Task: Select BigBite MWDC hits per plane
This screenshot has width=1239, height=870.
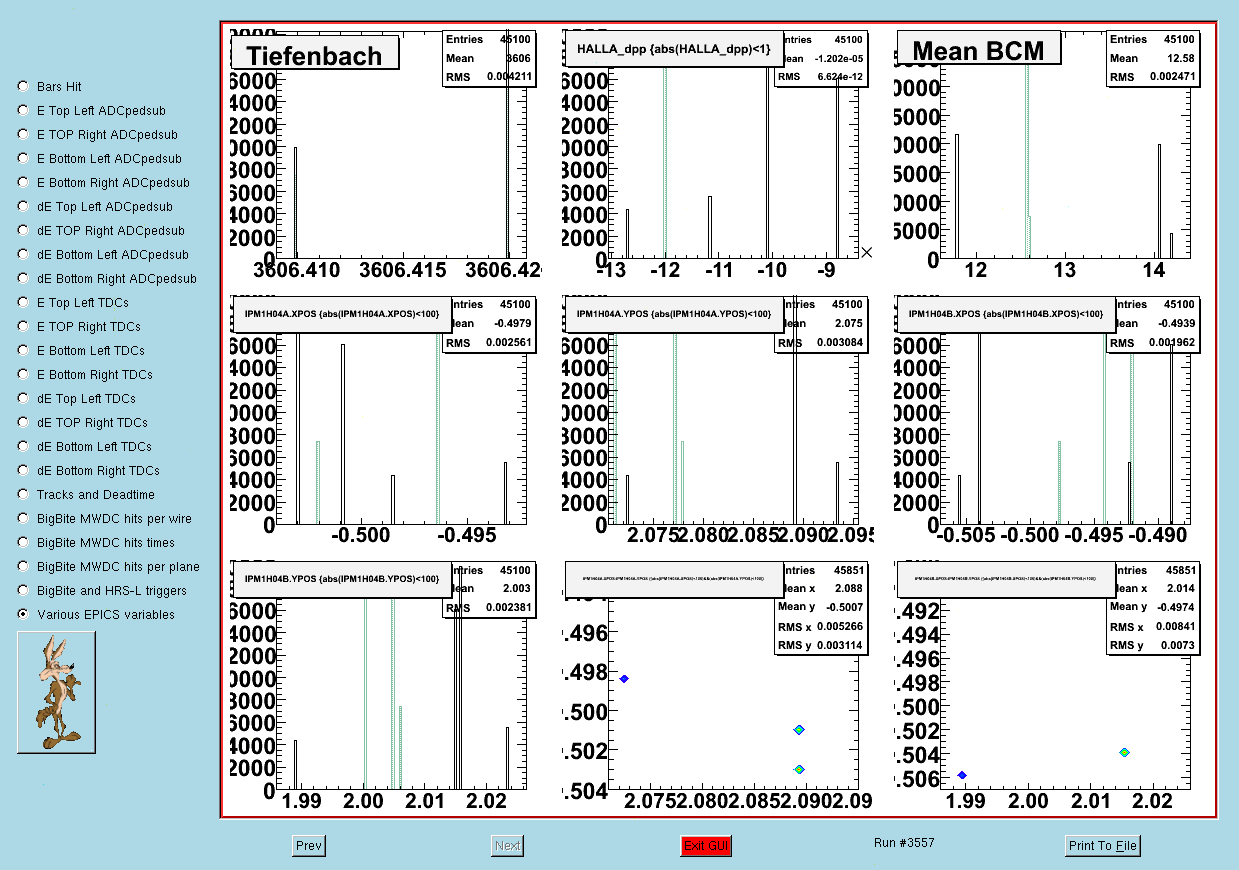Action: pyautogui.click(x=23, y=567)
